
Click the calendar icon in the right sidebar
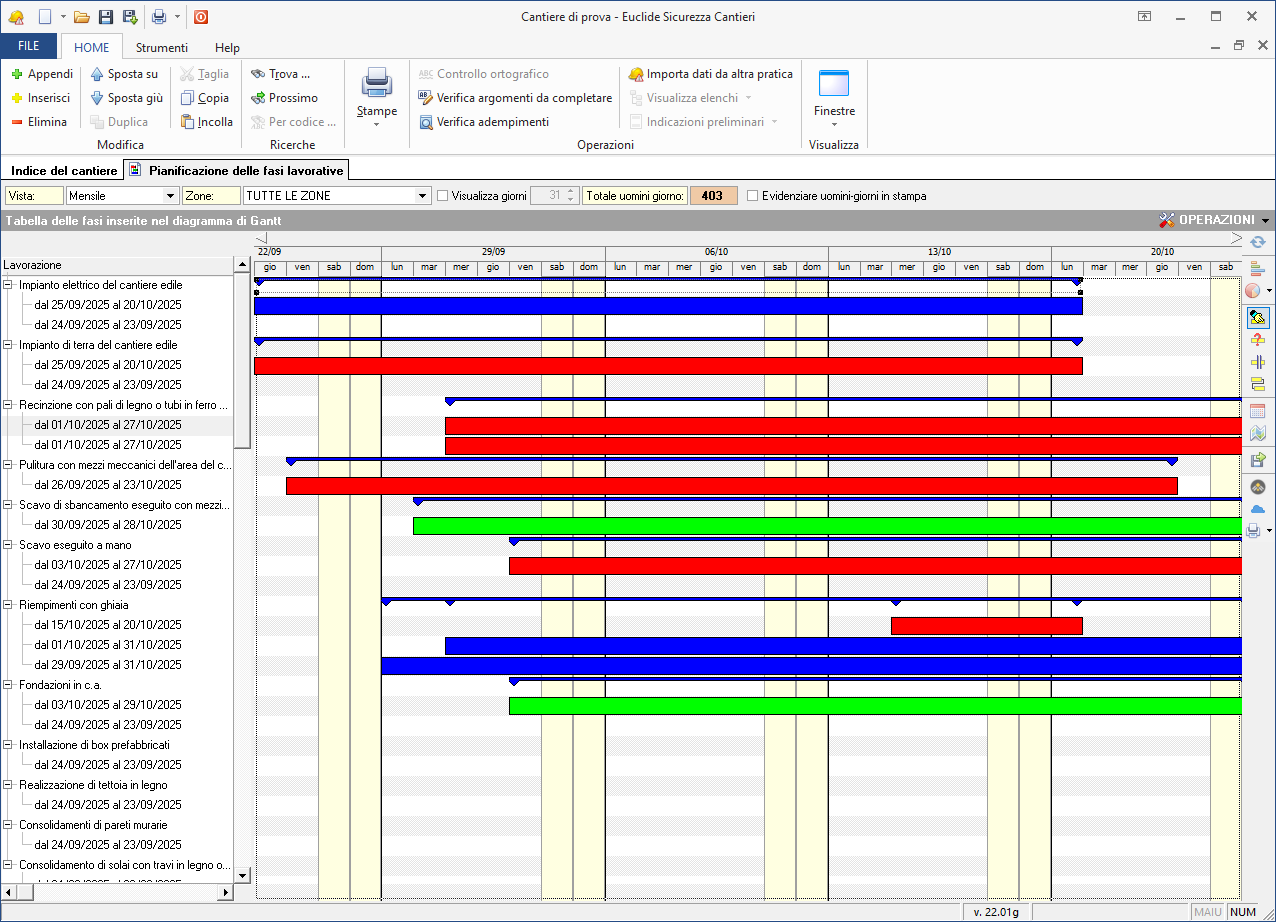coord(1258,410)
